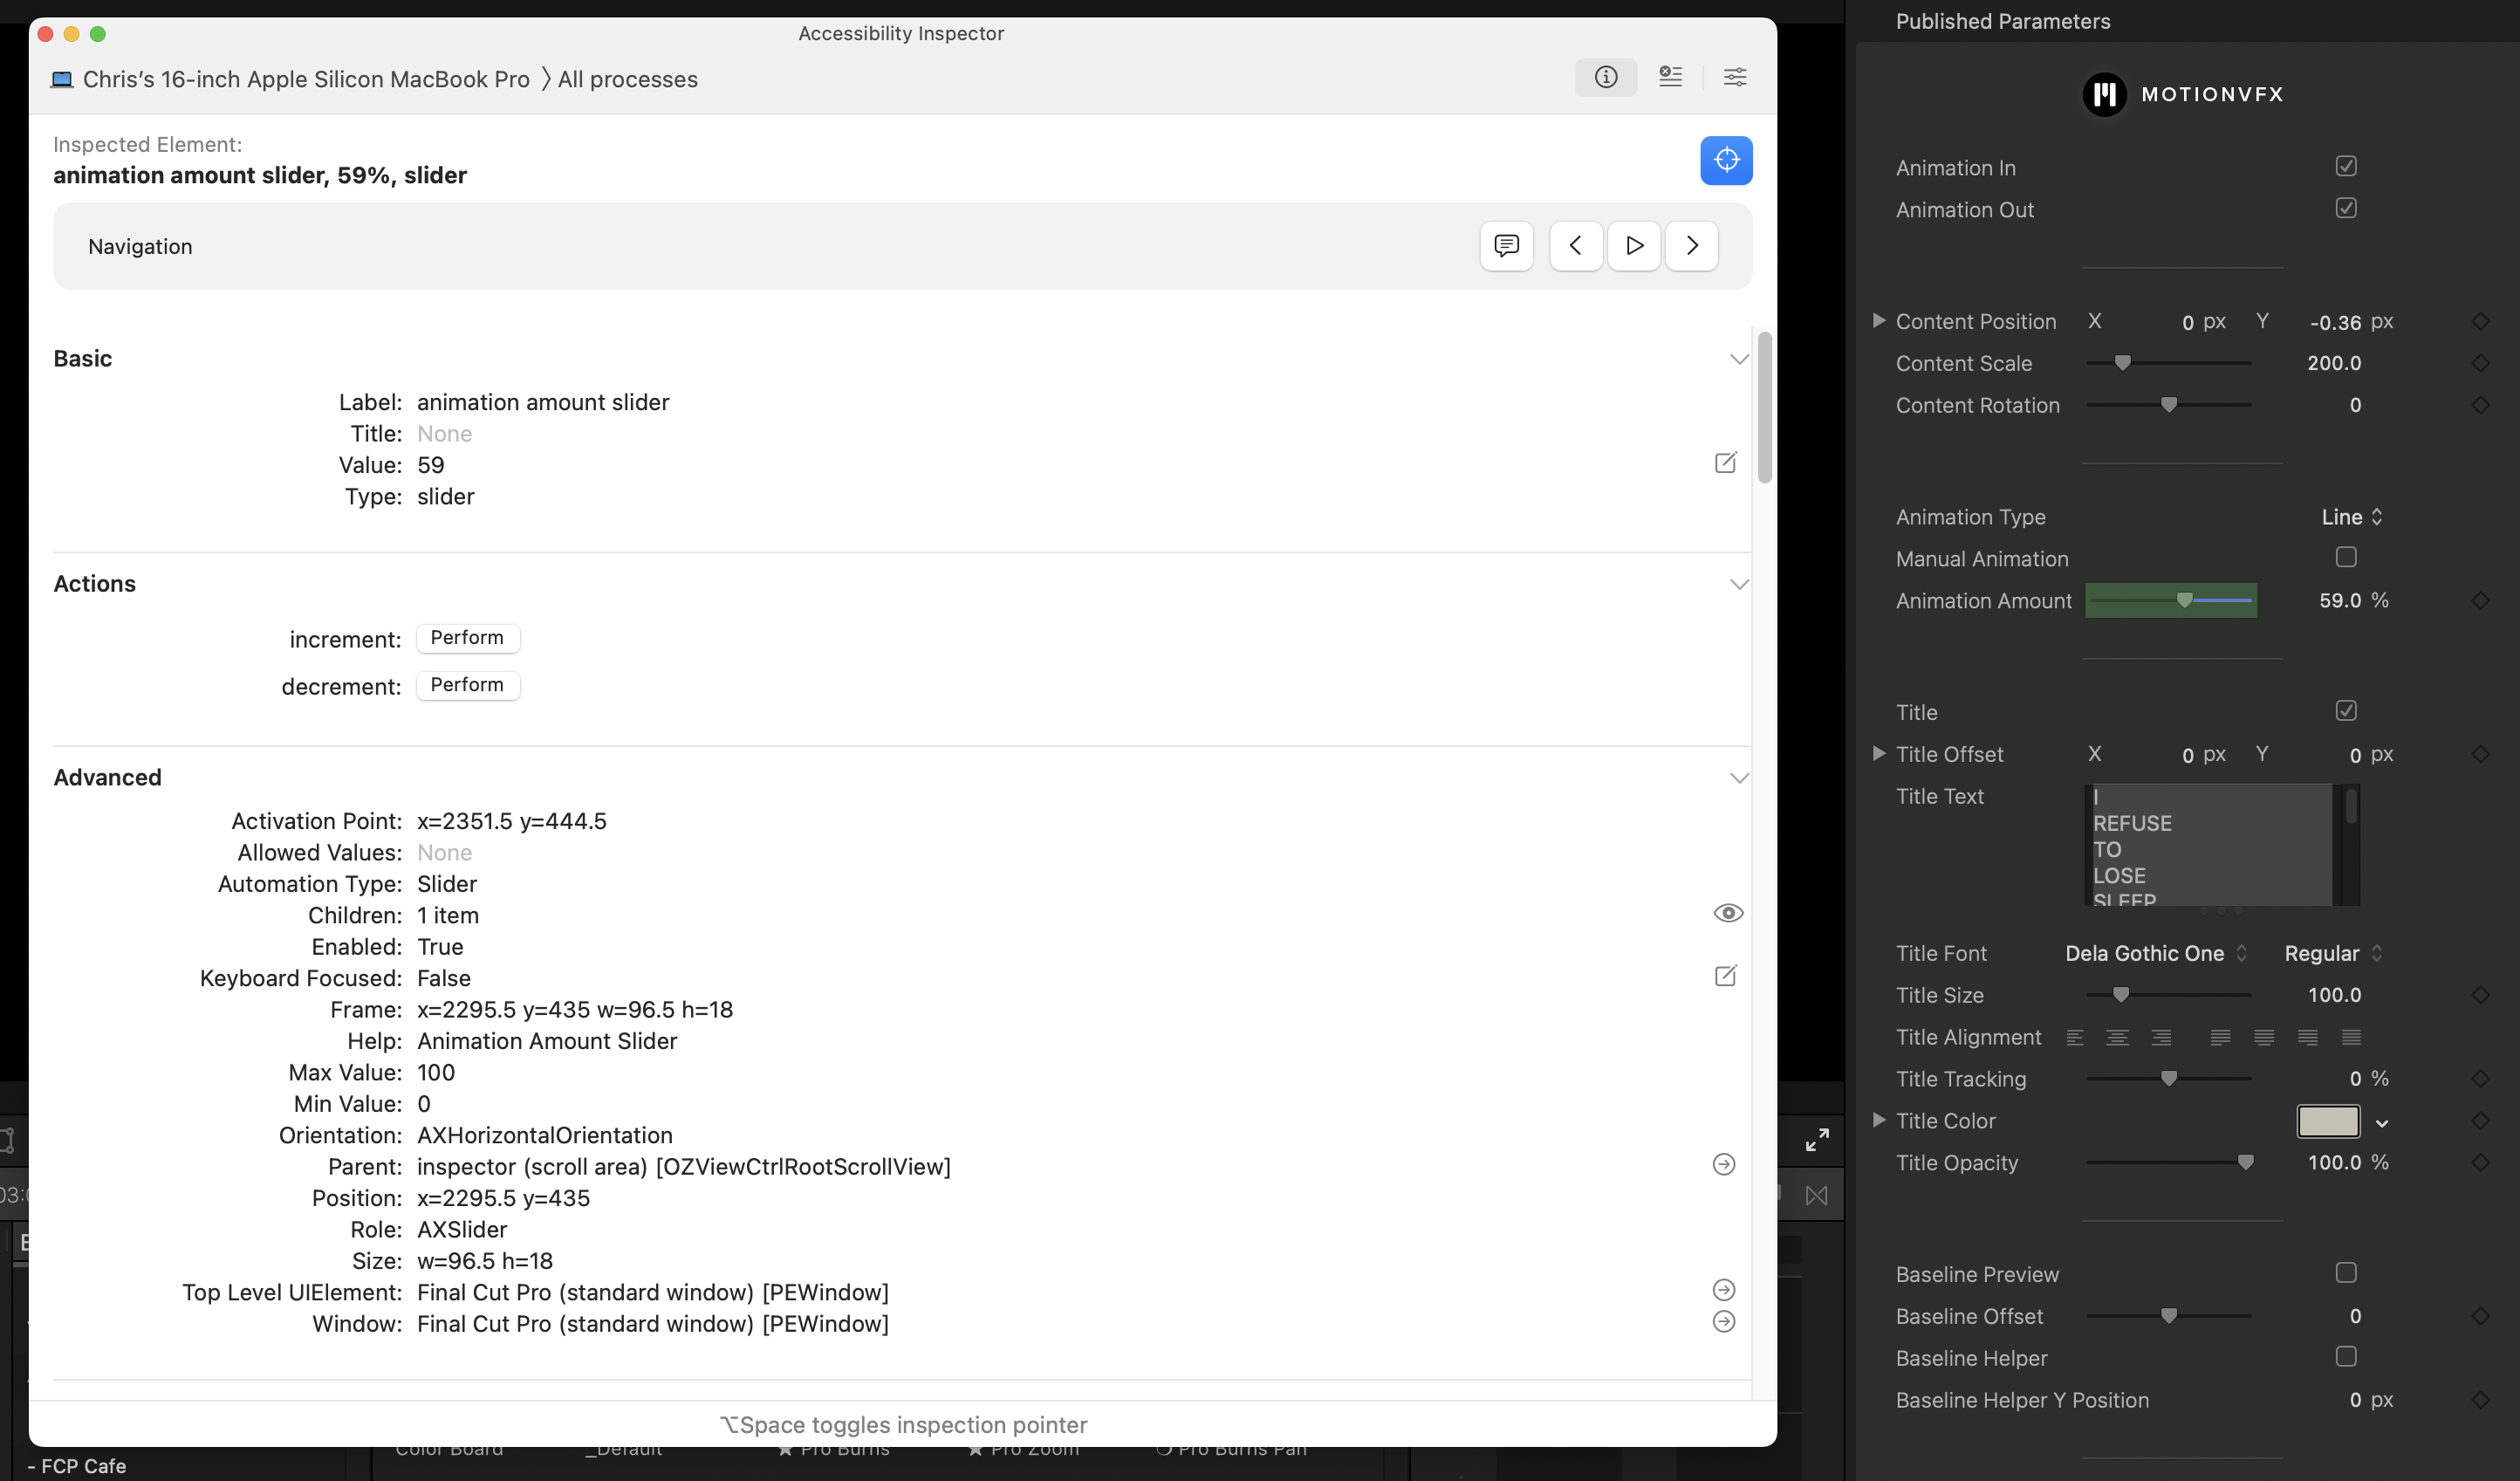Add keyframe for Content Position
Viewport: 2520px width, 1481px height.
2480,321
